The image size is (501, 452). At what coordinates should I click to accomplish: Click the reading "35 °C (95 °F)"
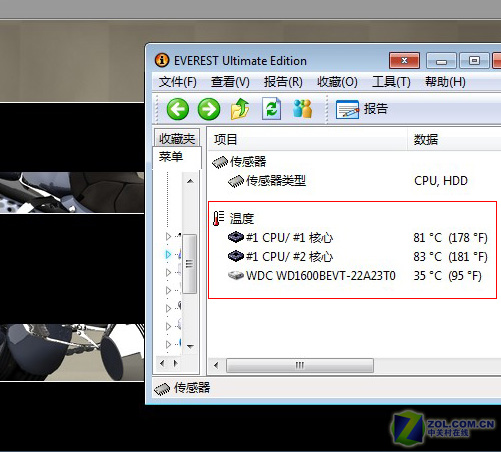click(x=447, y=276)
